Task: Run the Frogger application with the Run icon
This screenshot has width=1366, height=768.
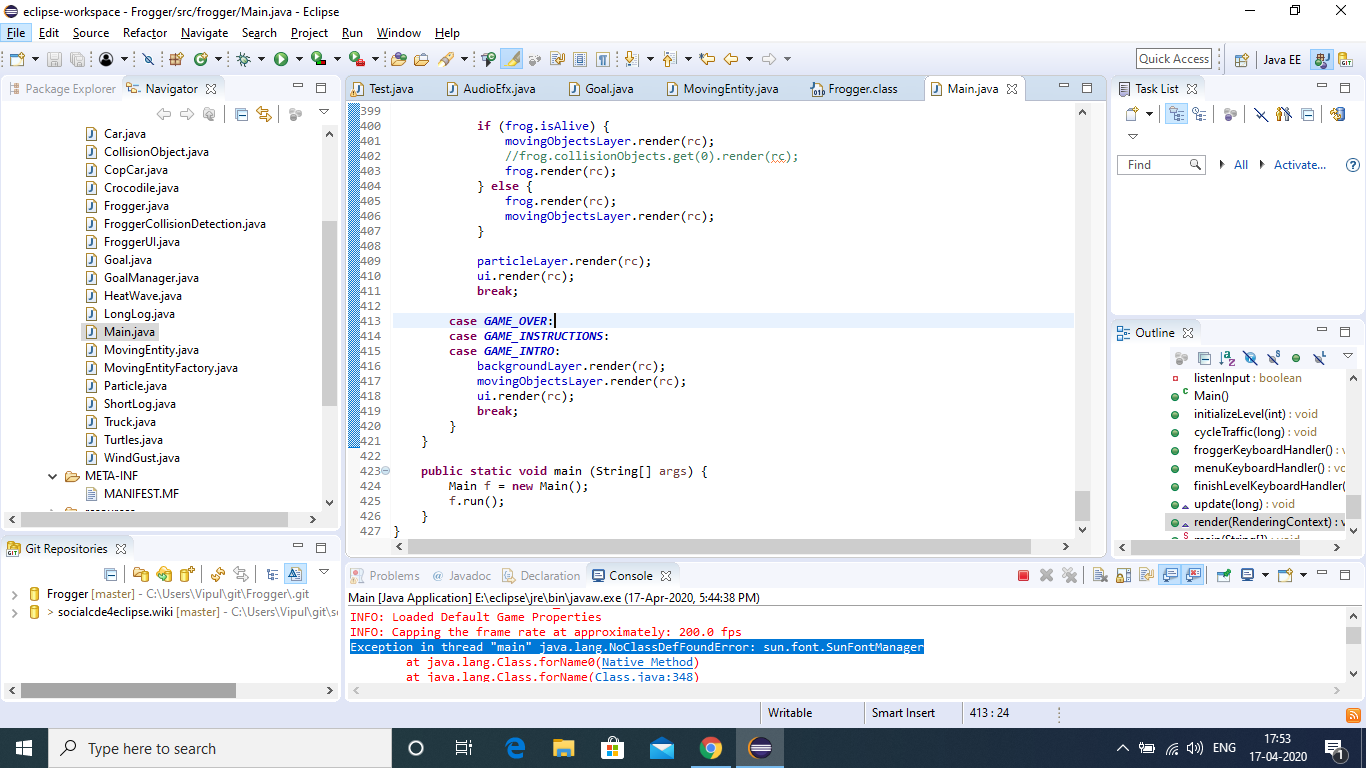Action: tap(281, 58)
